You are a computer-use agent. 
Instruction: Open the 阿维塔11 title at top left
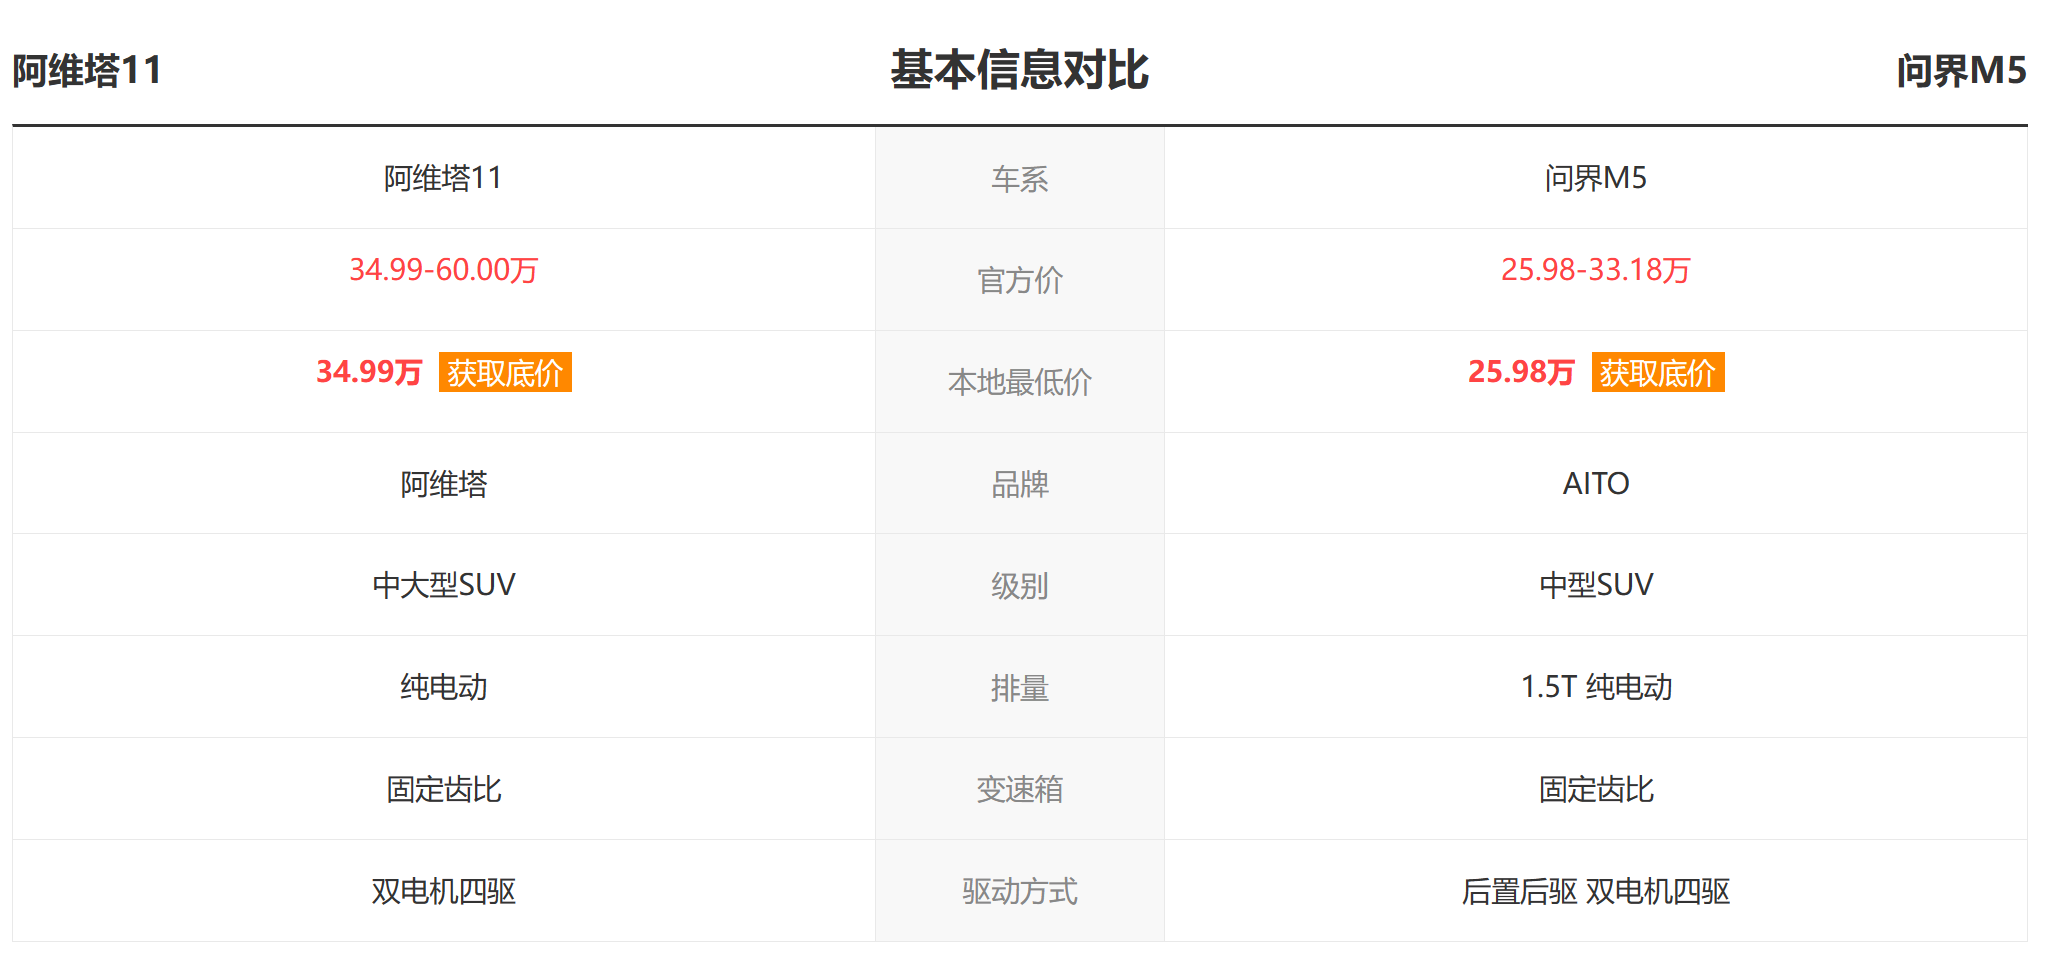(x=87, y=71)
